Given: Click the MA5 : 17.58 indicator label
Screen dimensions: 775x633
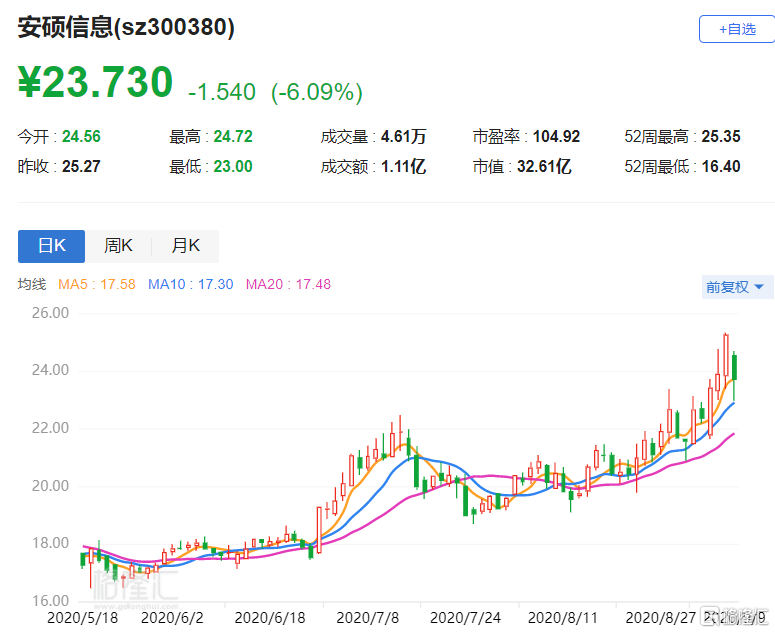Looking at the screenshot, I should point(97,285).
